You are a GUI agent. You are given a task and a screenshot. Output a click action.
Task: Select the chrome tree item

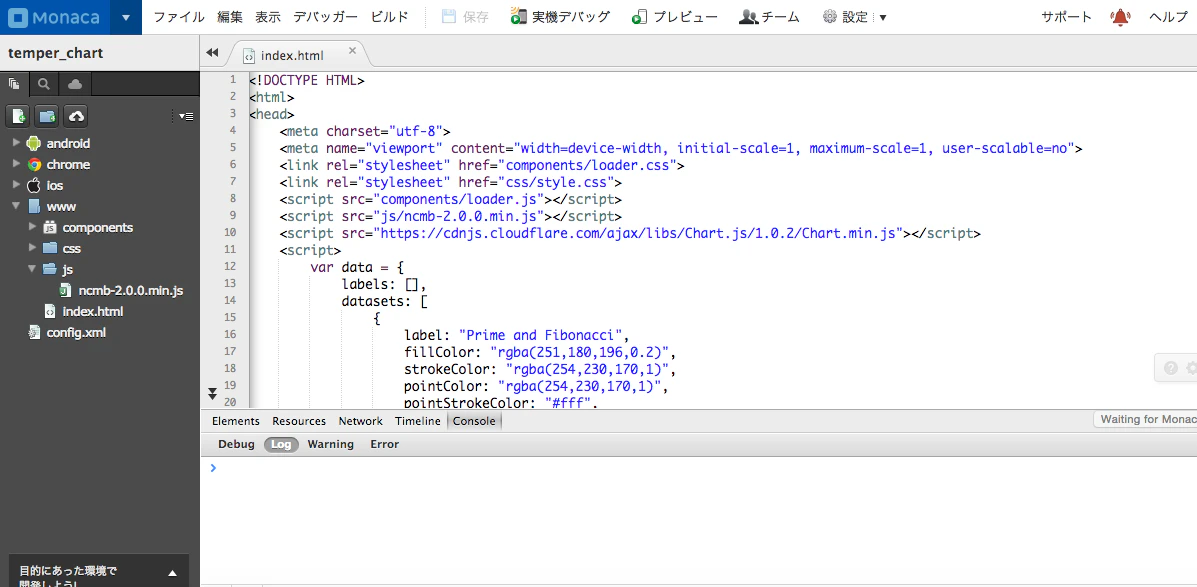pyautogui.click(x=68, y=164)
